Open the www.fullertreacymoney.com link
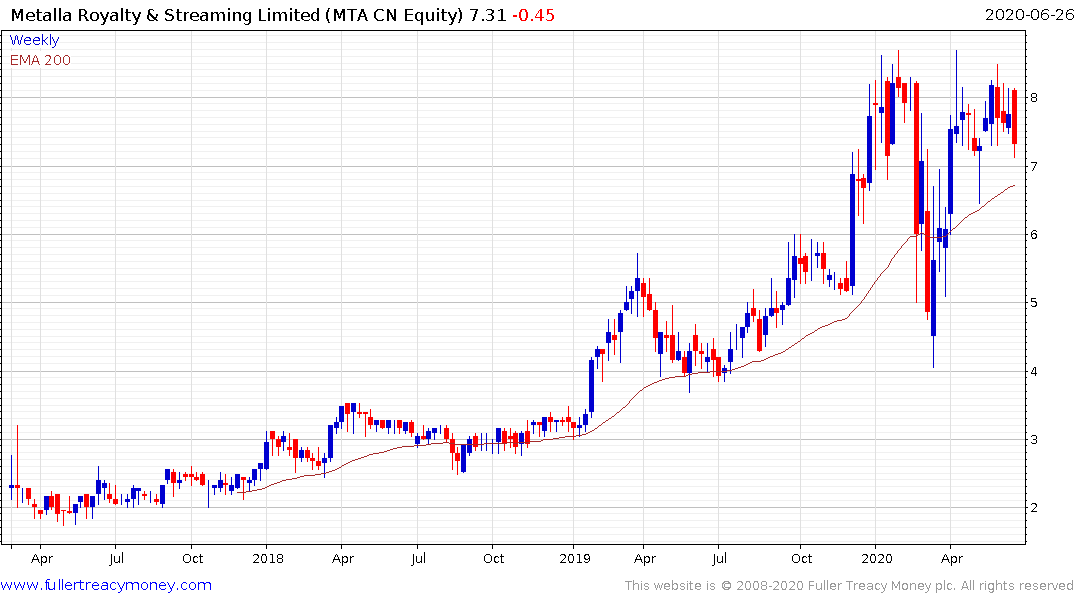Image resolution: width=1075 pixels, height=600 pixels. pos(106,585)
